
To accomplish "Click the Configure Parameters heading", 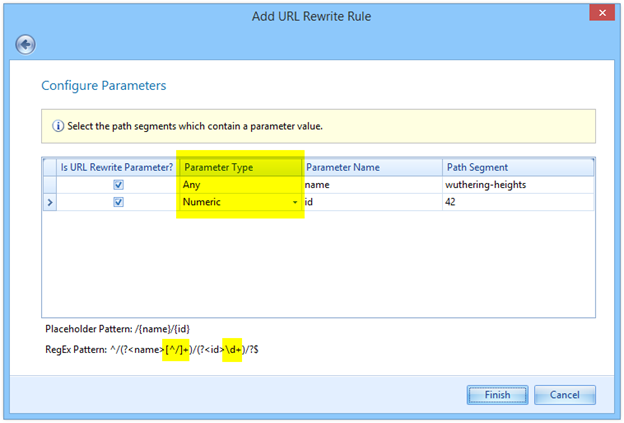I will pos(104,86).
